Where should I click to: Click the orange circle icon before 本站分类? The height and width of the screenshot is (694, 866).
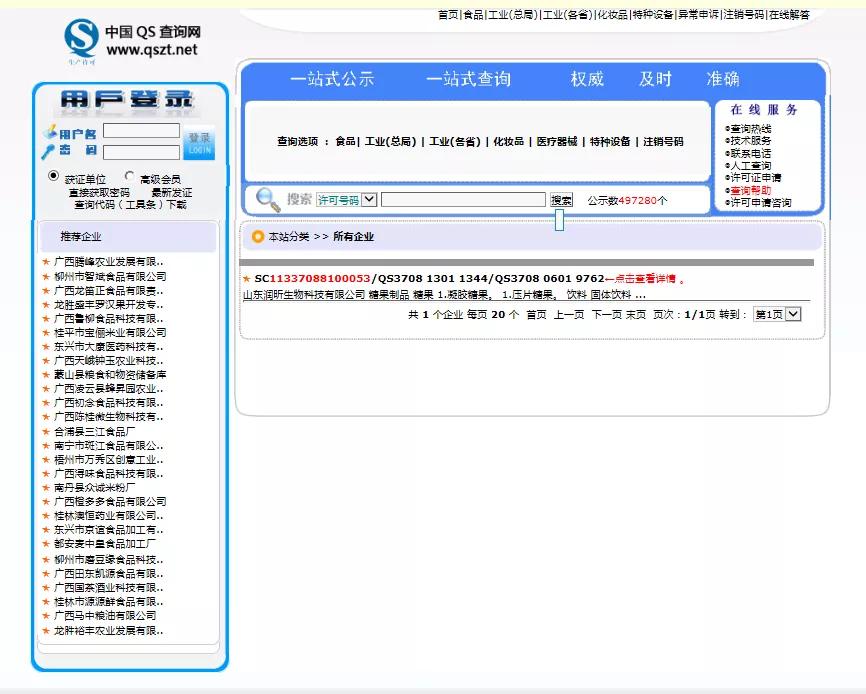click(x=256, y=237)
